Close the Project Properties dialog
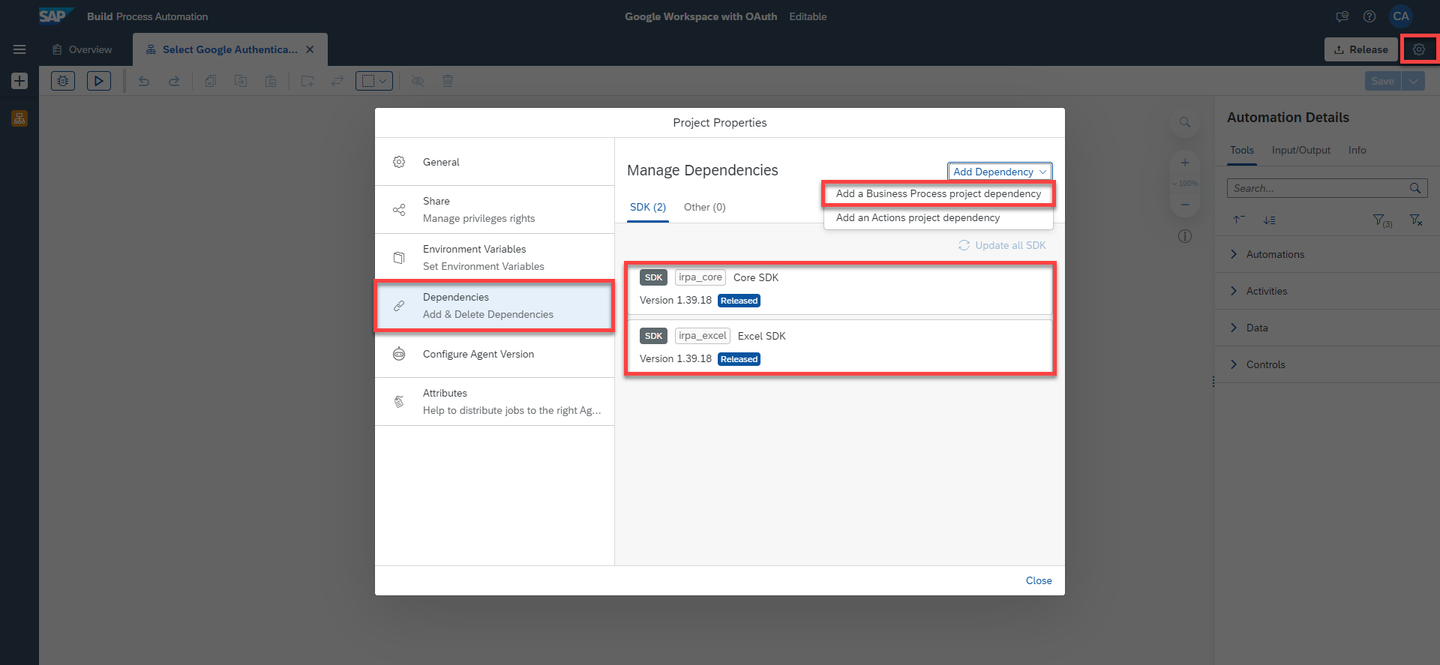The width and height of the screenshot is (1440, 665). click(x=1039, y=581)
